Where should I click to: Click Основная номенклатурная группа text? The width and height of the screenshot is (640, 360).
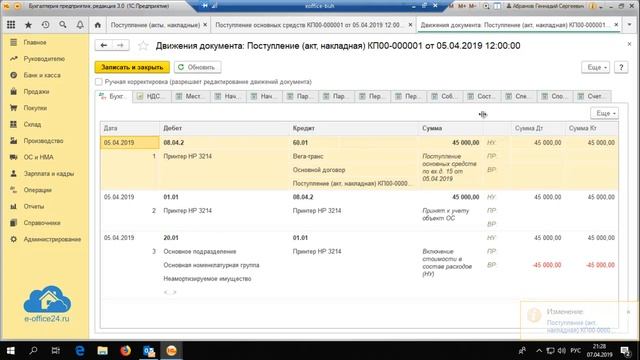211,265
